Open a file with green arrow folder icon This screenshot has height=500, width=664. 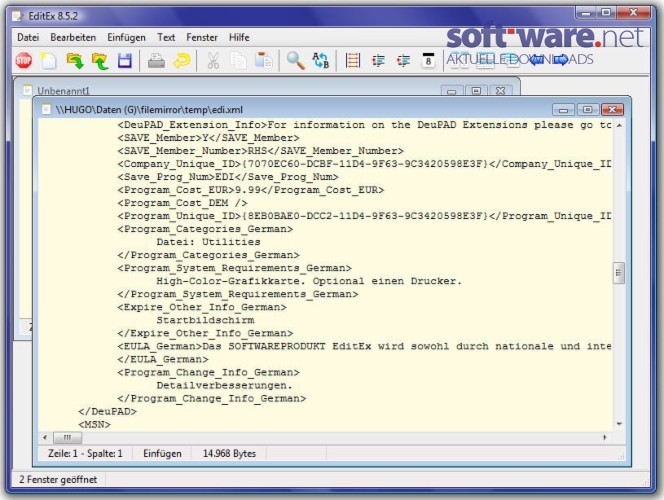[75, 61]
